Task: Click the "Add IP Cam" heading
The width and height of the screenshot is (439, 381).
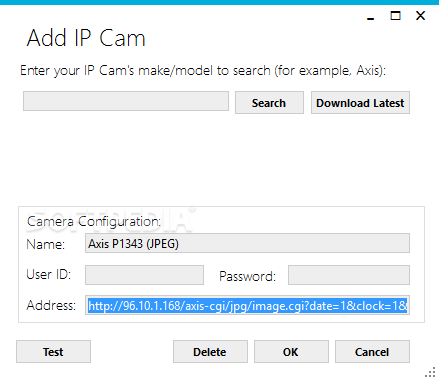Action: 86,38
